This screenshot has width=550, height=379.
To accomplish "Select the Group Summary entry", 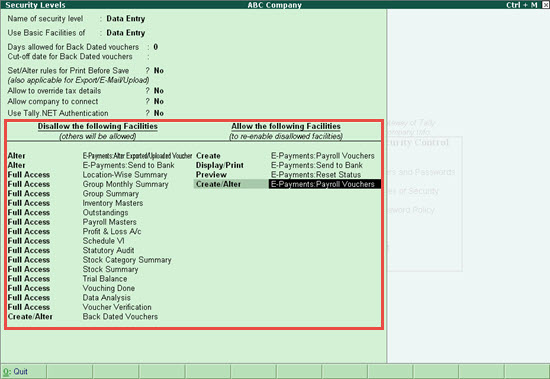I will (x=111, y=194).
